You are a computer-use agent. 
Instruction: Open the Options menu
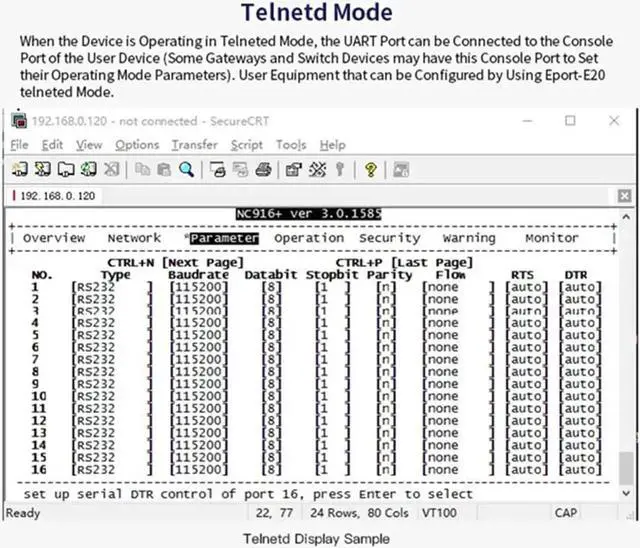tap(137, 145)
